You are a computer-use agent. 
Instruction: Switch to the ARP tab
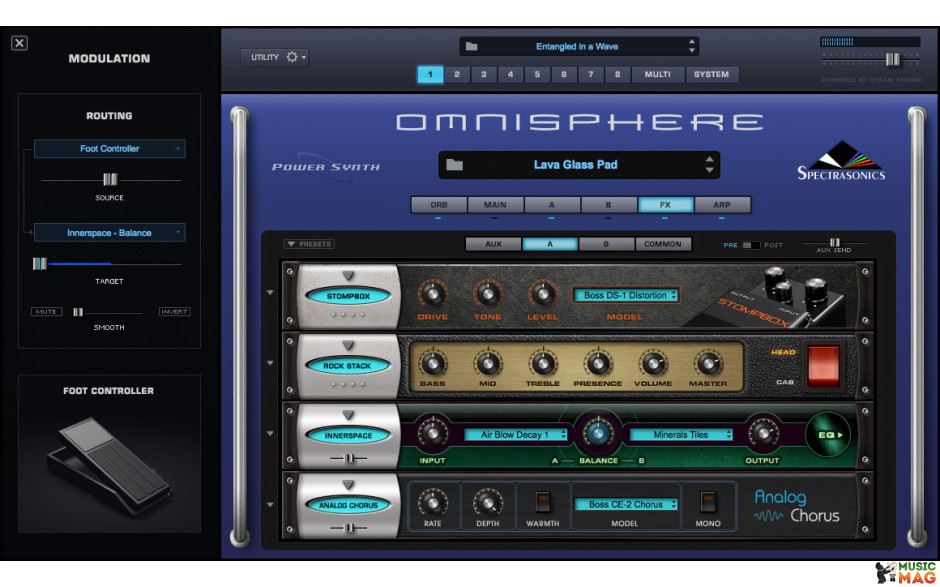pyautogui.click(x=722, y=204)
